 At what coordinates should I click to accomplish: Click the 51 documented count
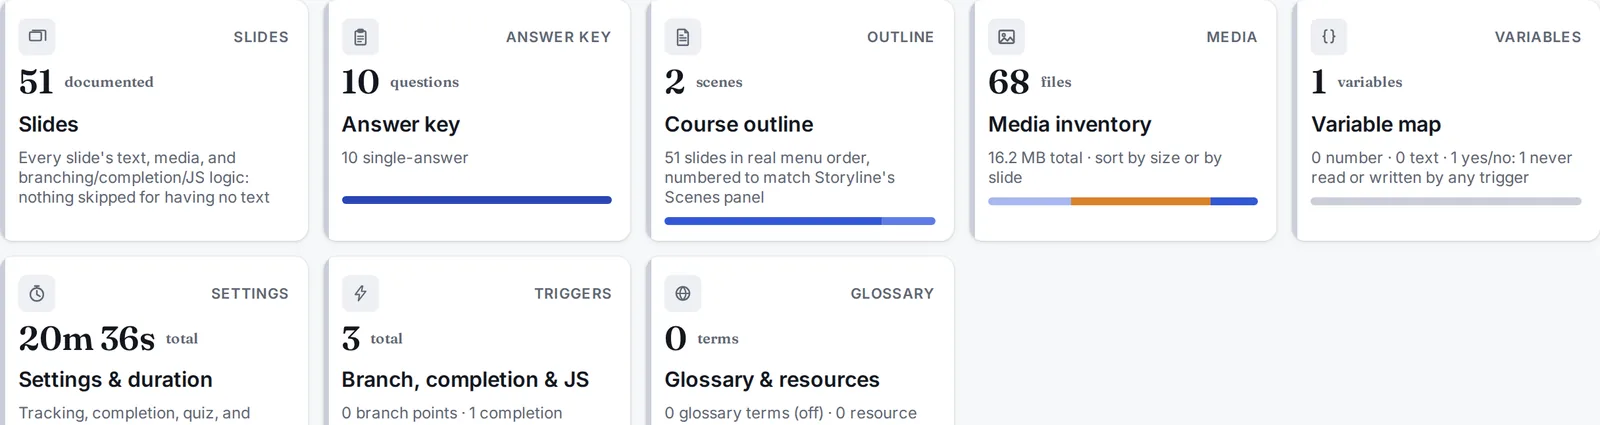[86, 81]
